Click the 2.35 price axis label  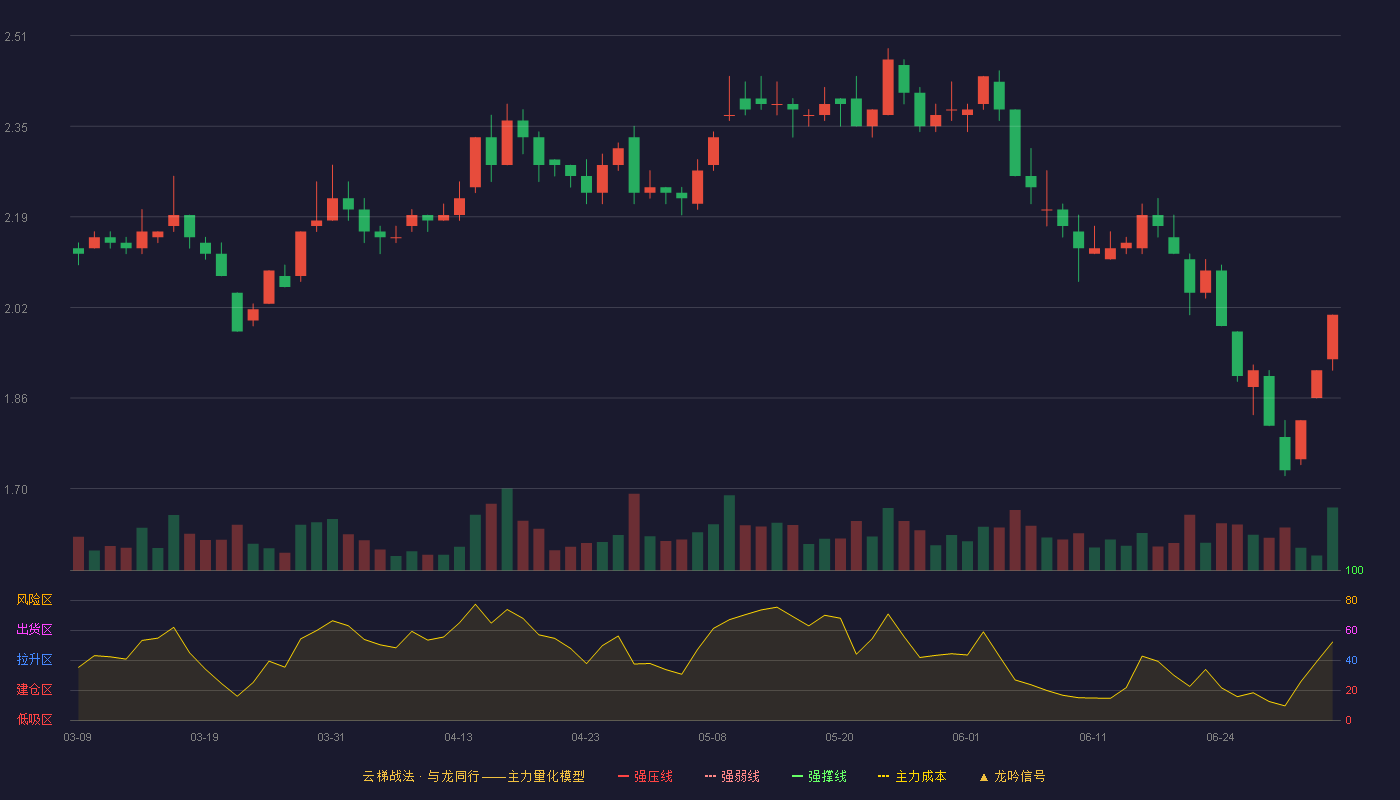16,127
